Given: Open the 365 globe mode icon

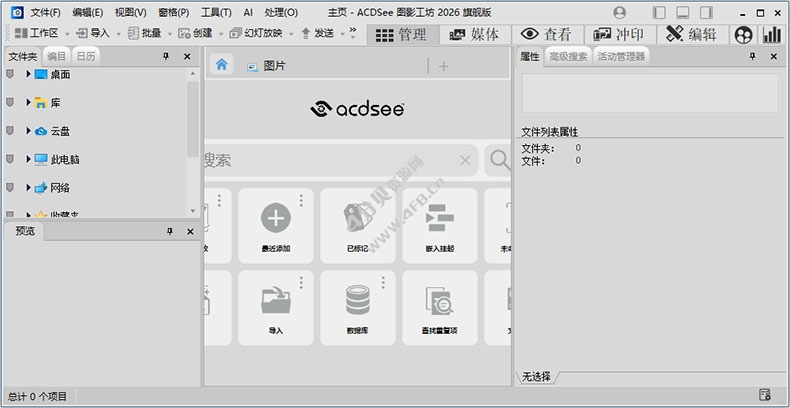Looking at the screenshot, I should [743, 34].
